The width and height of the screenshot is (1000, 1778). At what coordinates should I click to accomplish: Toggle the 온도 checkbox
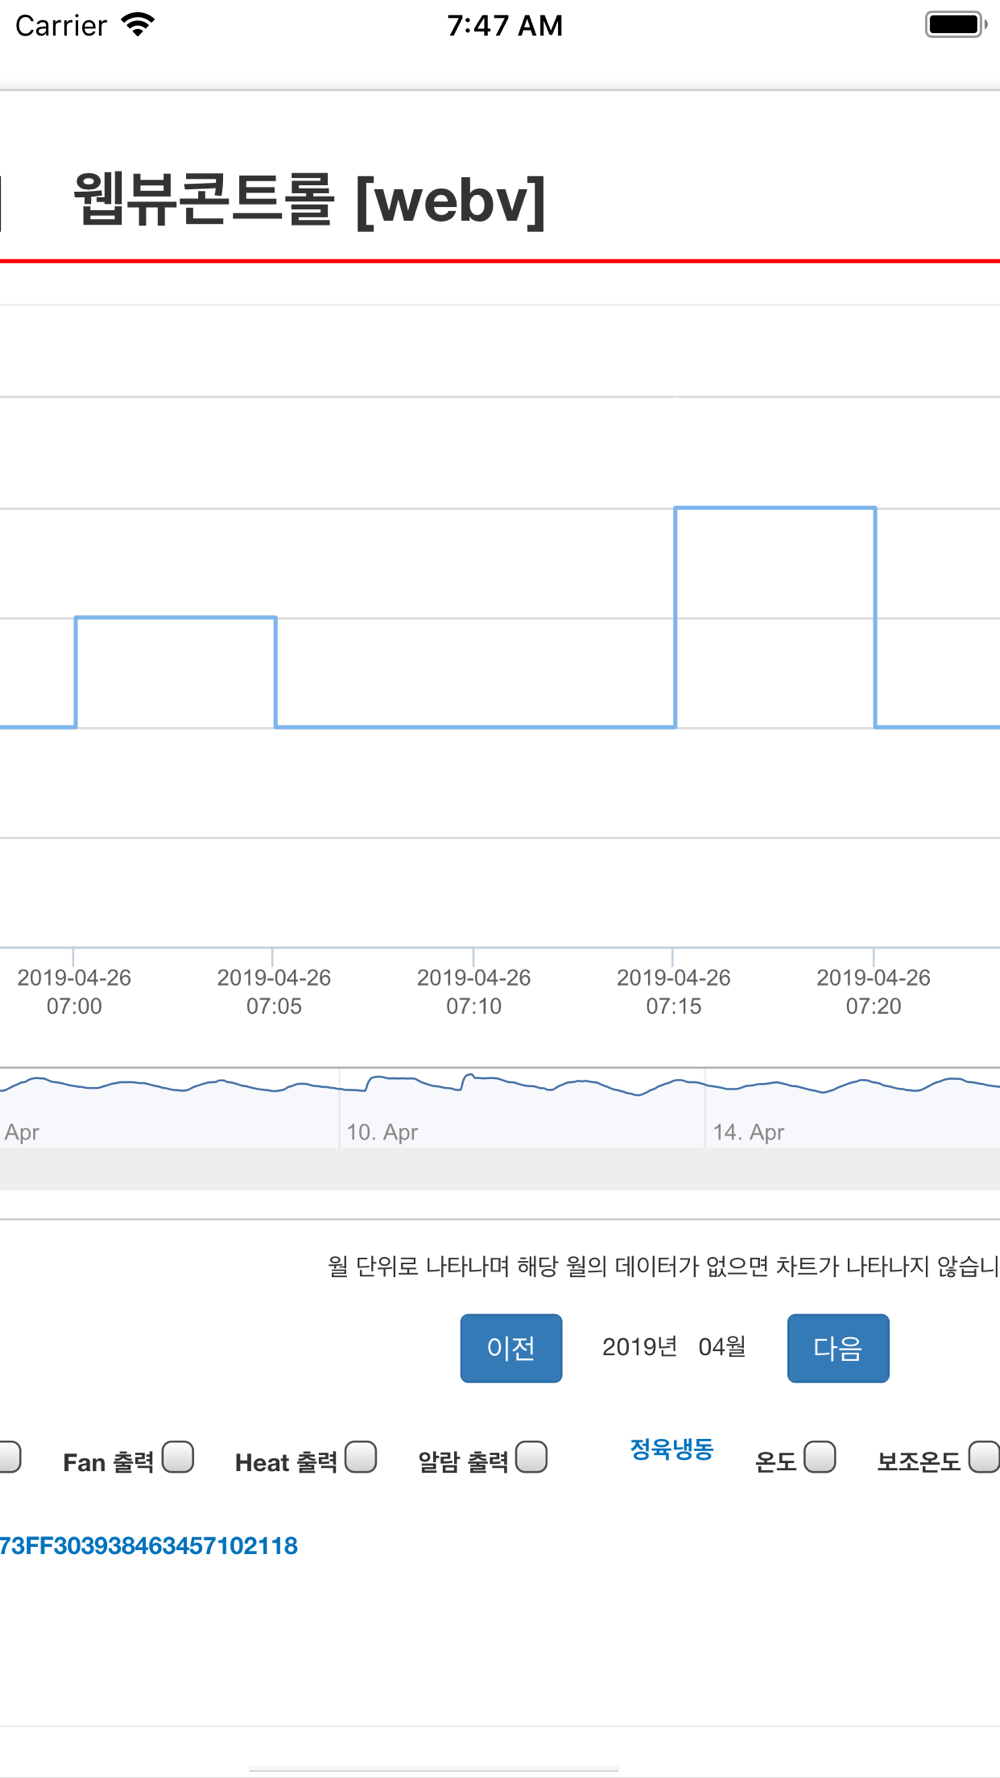pyautogui.click(x=820, y=1457)
